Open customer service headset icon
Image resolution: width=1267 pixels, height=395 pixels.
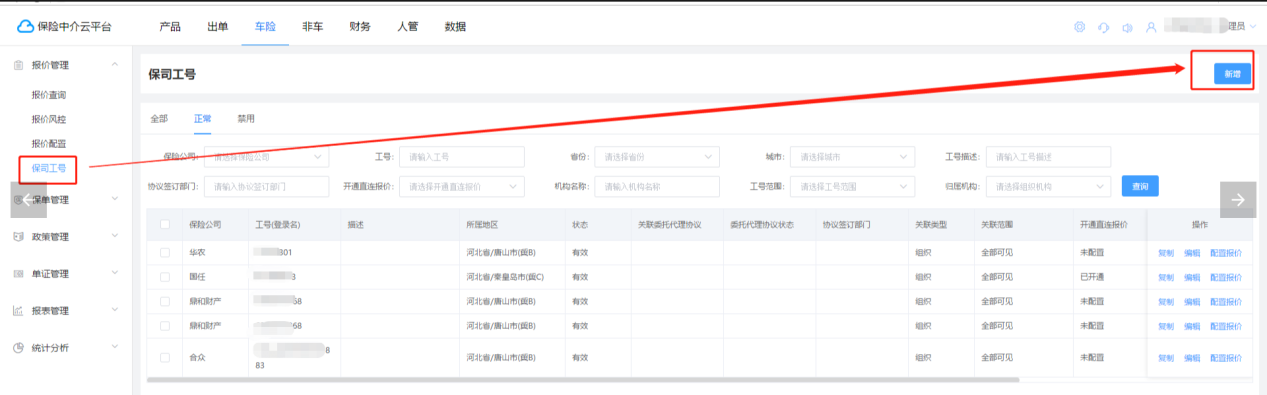click(1103, 27)
